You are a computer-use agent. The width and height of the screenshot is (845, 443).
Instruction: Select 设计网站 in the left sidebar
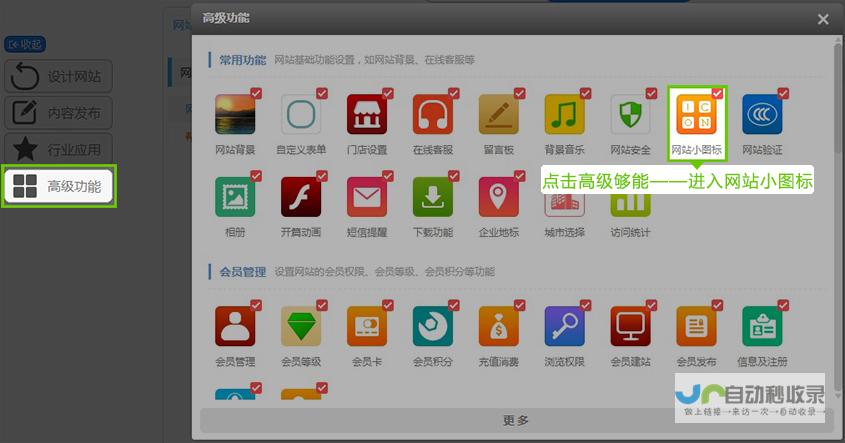click(x=59, y=76)
